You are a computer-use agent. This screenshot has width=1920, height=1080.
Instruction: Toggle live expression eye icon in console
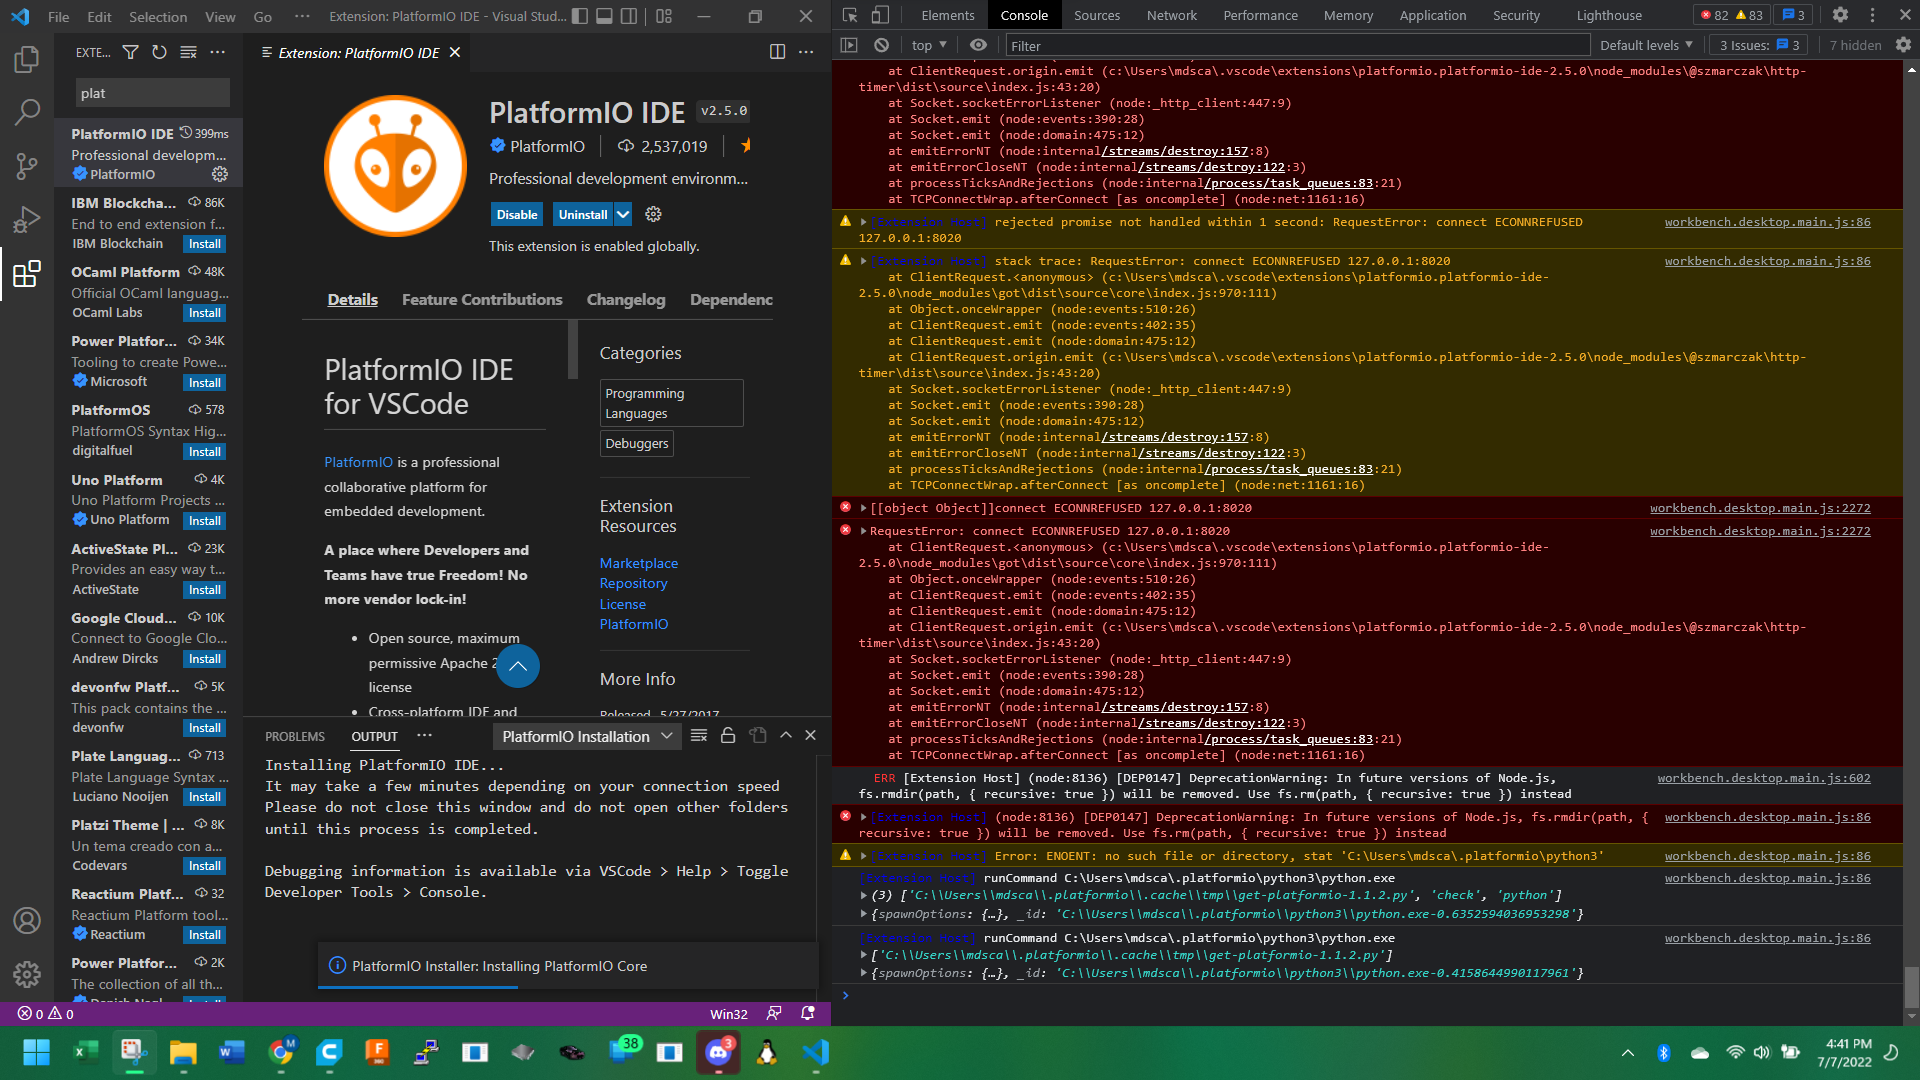click(978, 45)
